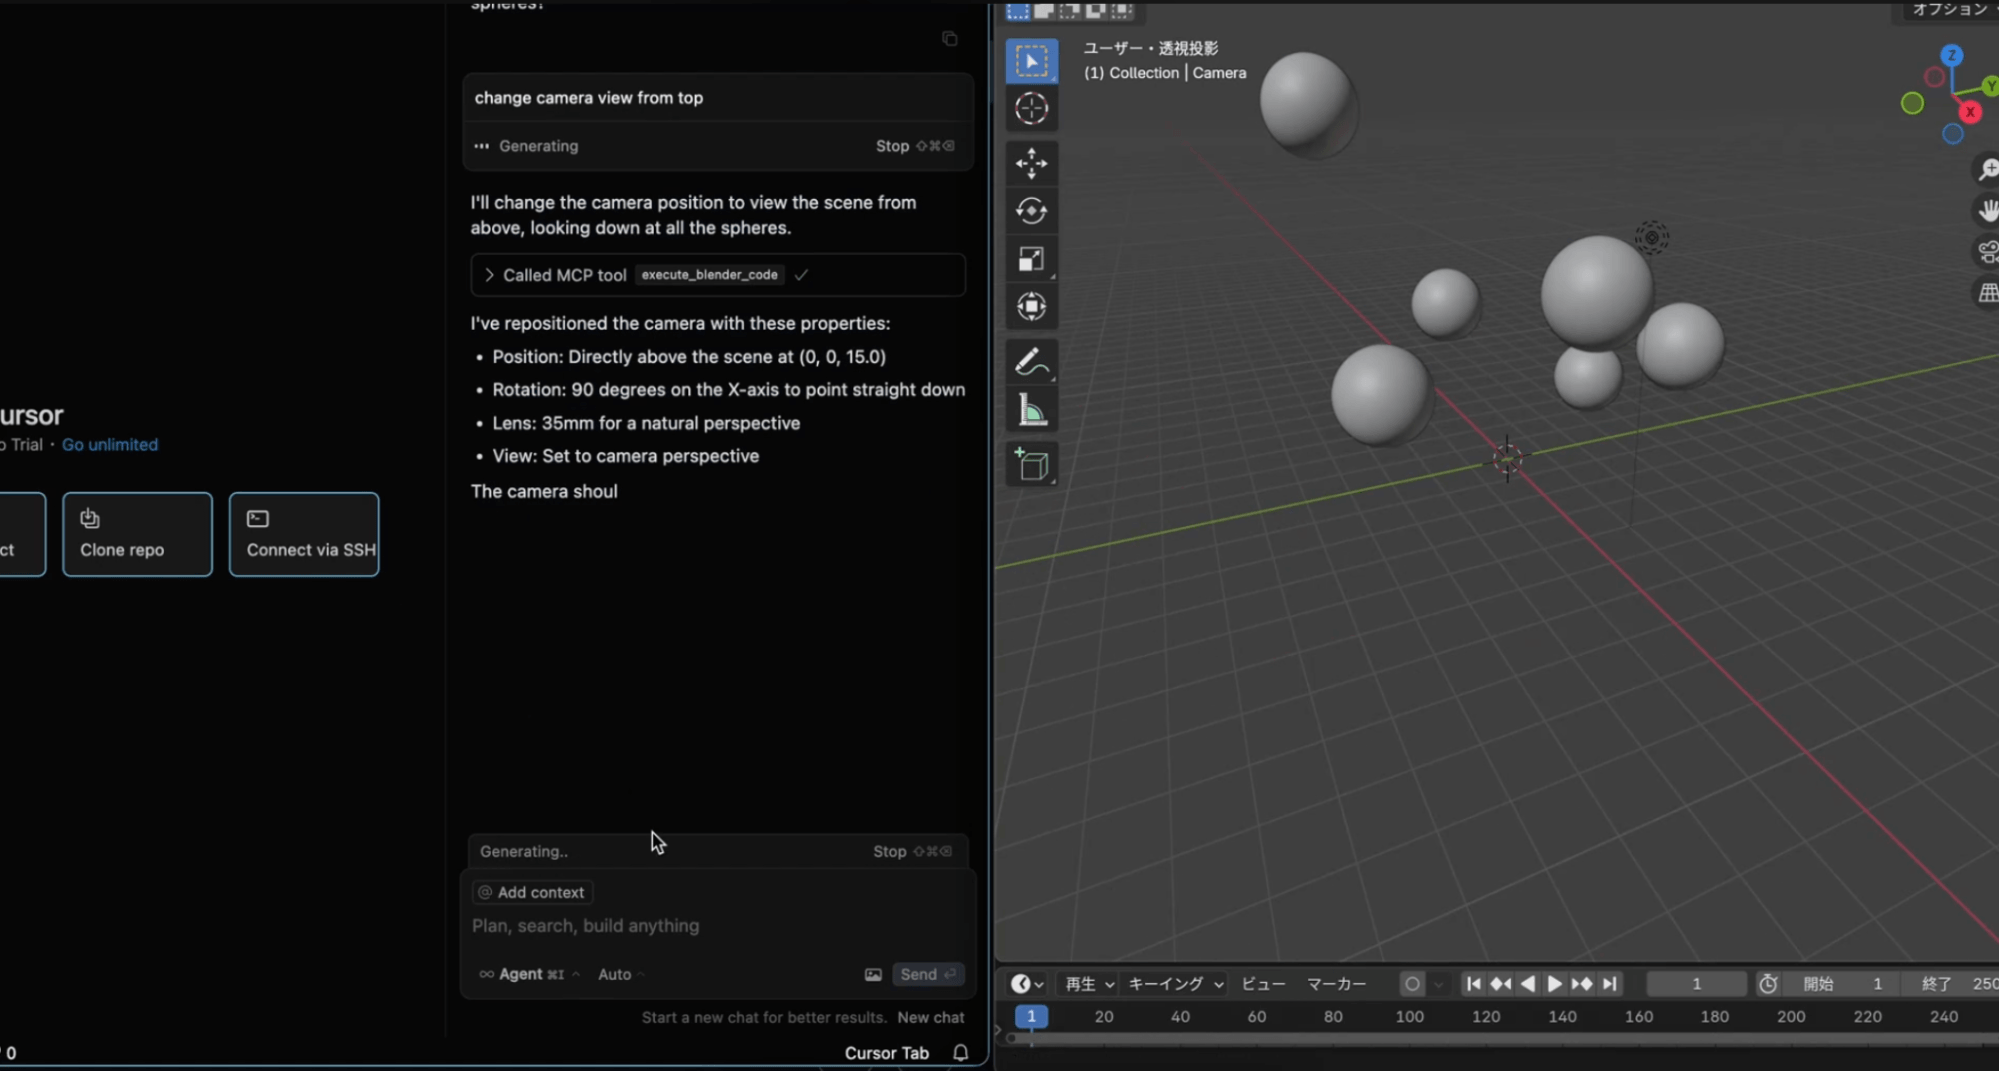Click the Go unlimited link
Screen dimensions: 1999x1071
(x=110, y=444)
